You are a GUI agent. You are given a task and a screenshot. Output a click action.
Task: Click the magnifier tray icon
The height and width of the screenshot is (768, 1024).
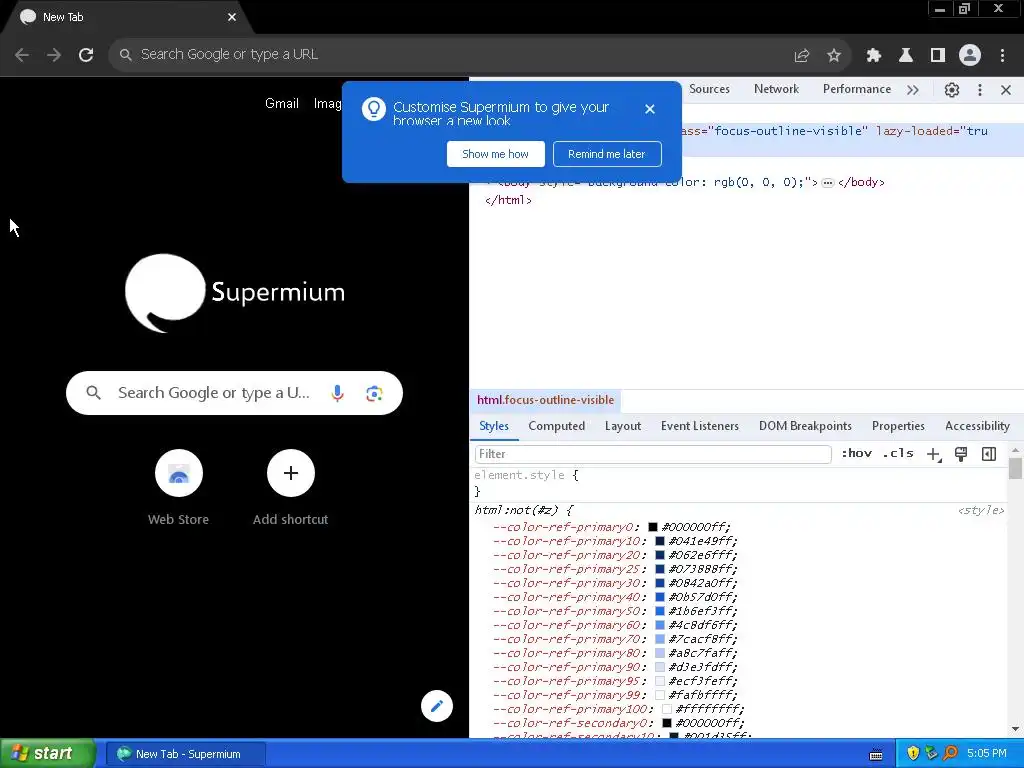tap(950, 754)
